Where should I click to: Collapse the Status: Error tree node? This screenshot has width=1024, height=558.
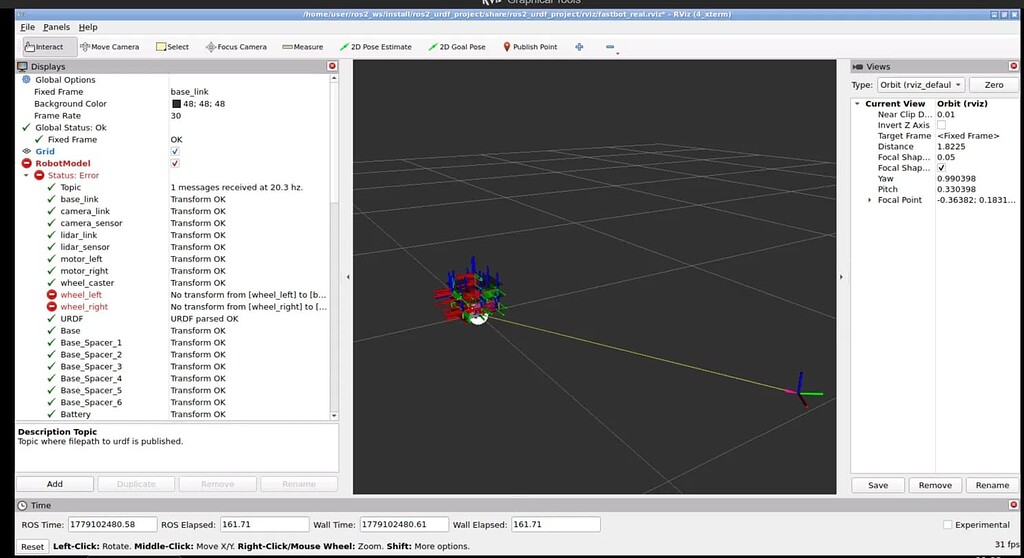26,175
